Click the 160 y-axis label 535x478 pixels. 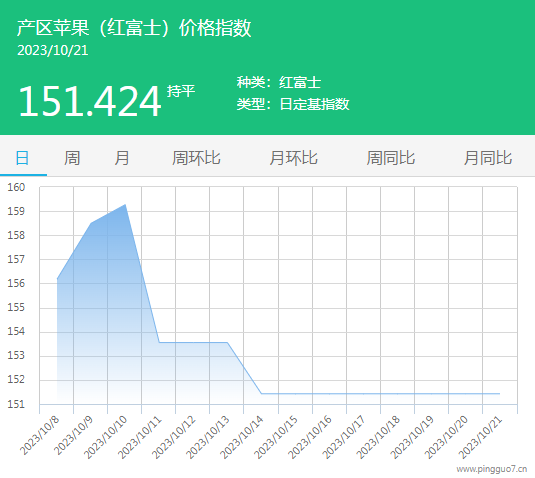click(x=16, y=187)
